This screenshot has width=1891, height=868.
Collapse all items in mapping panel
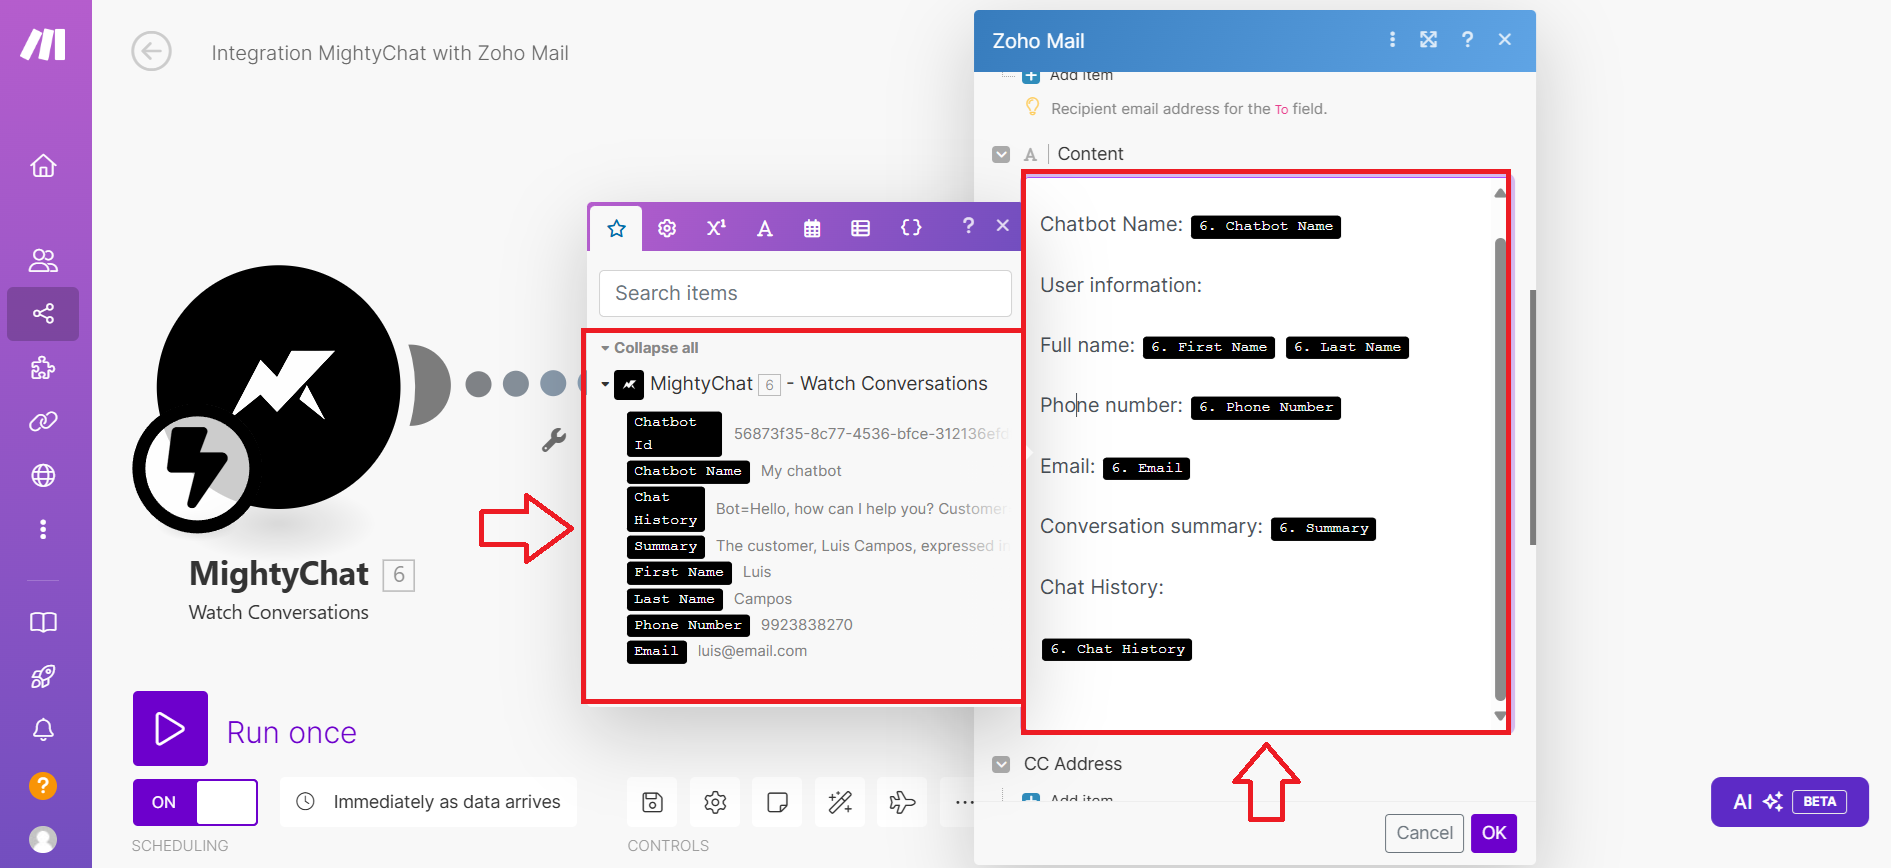(x=650, y=348)
